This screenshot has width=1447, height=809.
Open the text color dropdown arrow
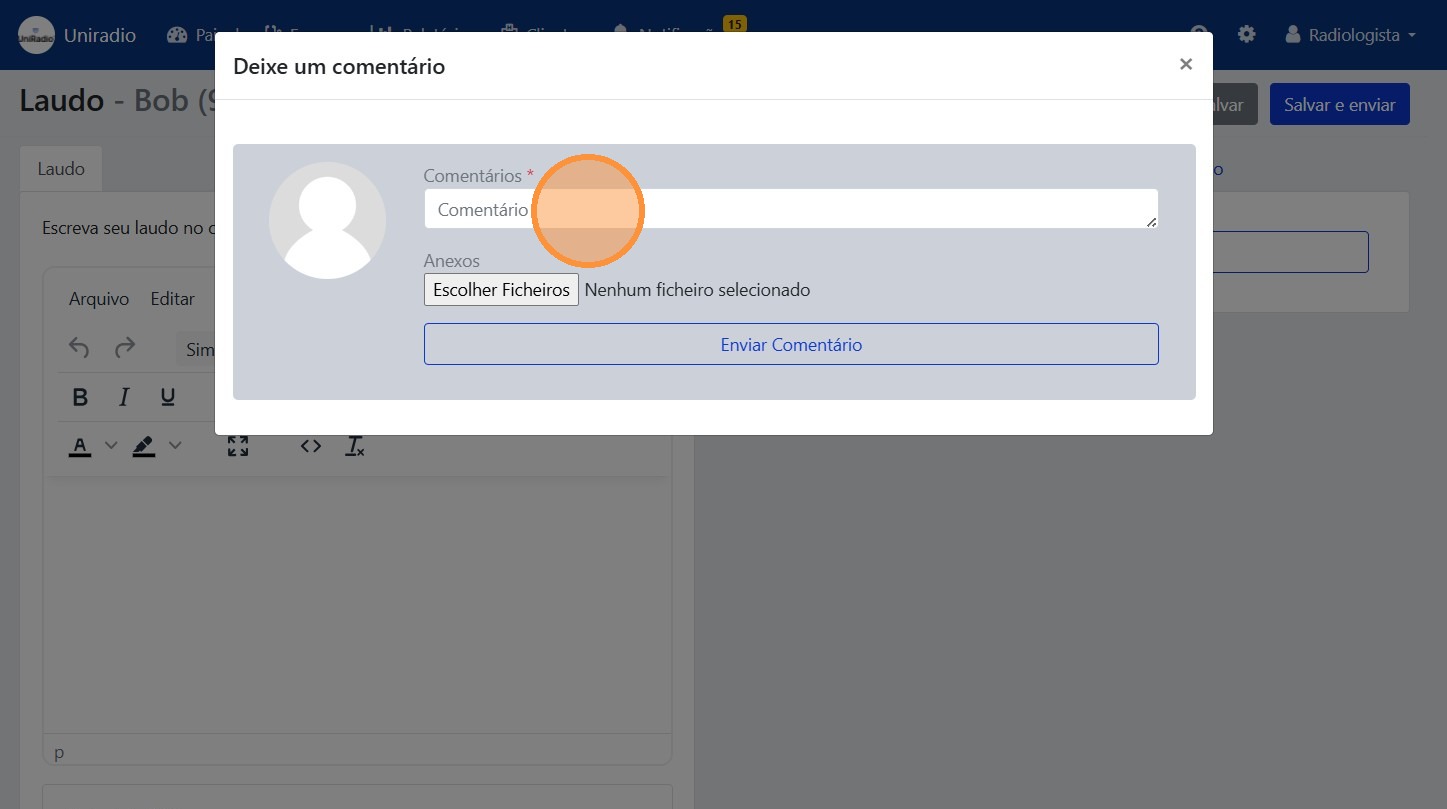pos(111,446)
